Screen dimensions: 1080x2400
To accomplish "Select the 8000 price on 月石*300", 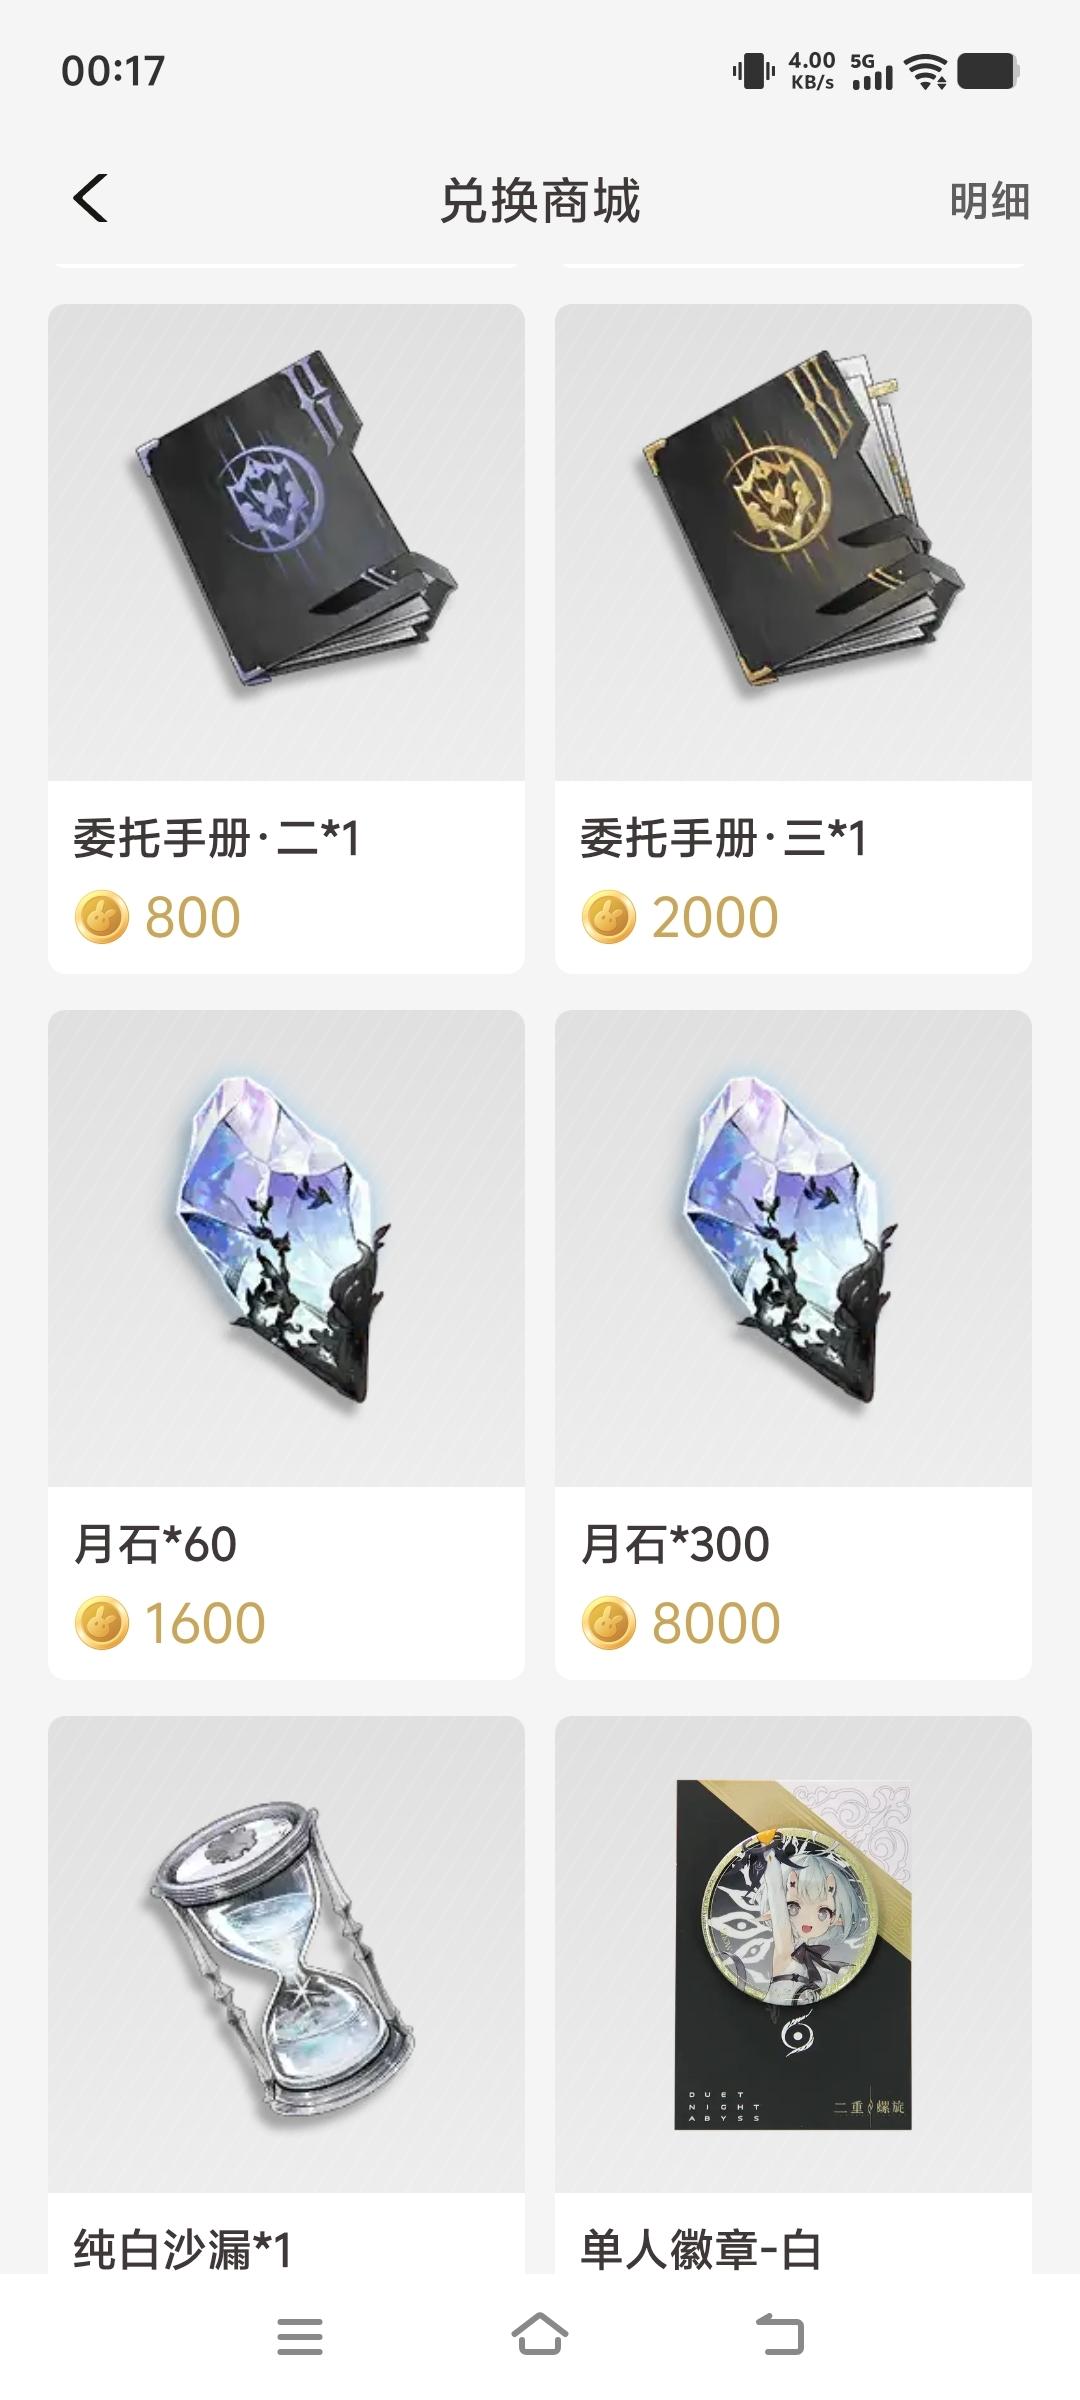I will [x=716, y=1623].
